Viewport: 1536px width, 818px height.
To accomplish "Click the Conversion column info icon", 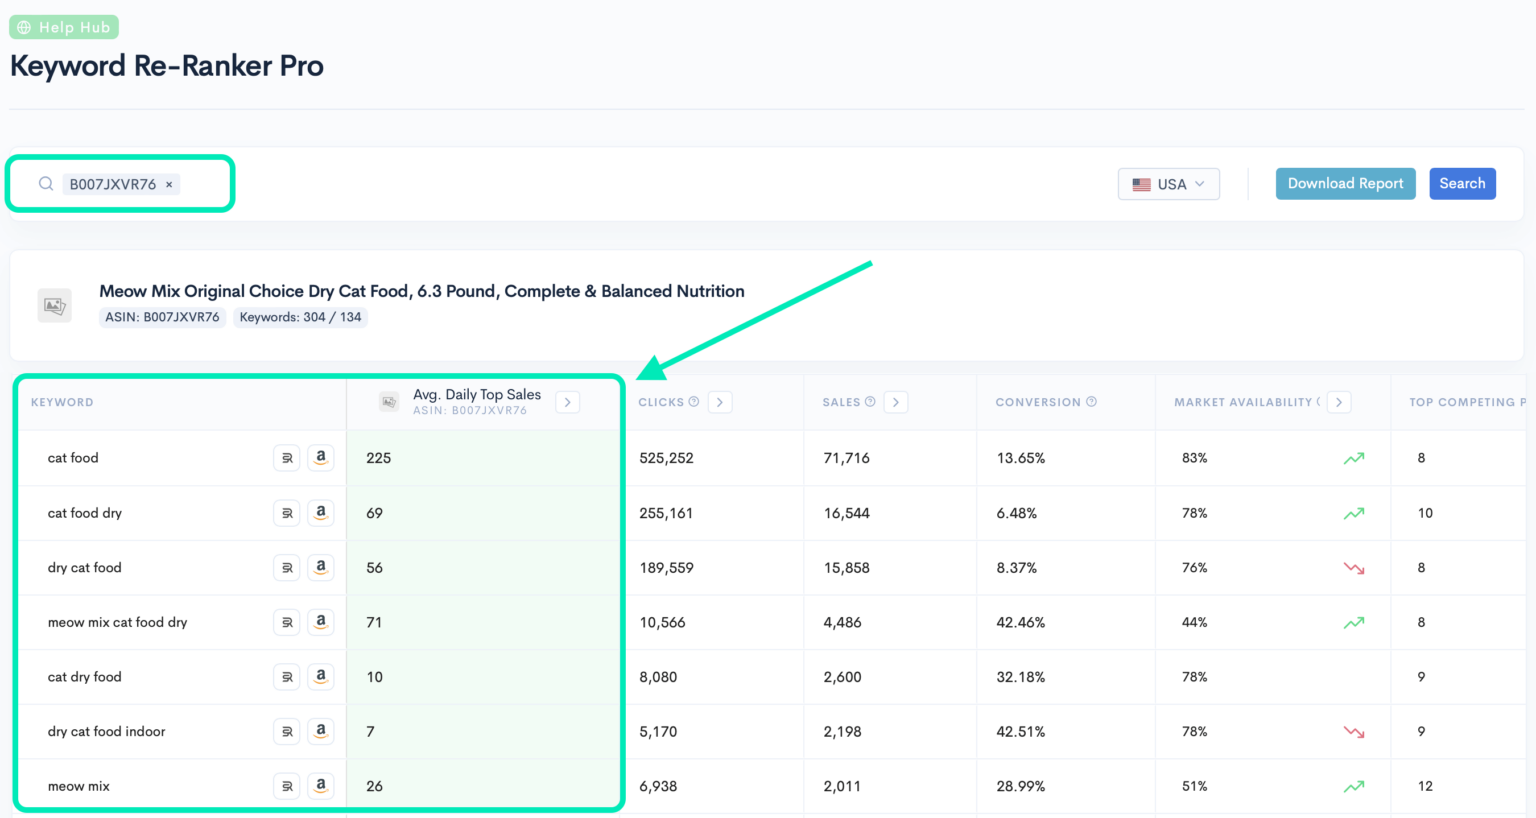I will click(x=1090, y=401).
